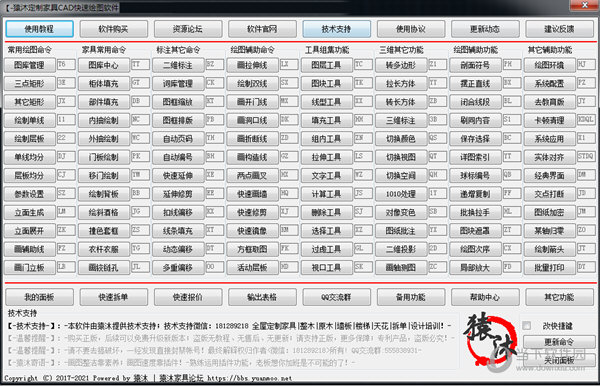Focus shortcut field beside 图层工具

(x=363, y=65)
